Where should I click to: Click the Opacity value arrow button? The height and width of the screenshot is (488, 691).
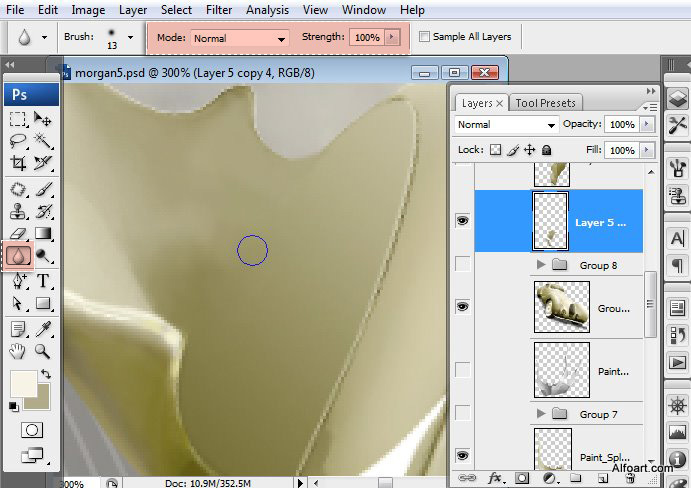(646, 125)
